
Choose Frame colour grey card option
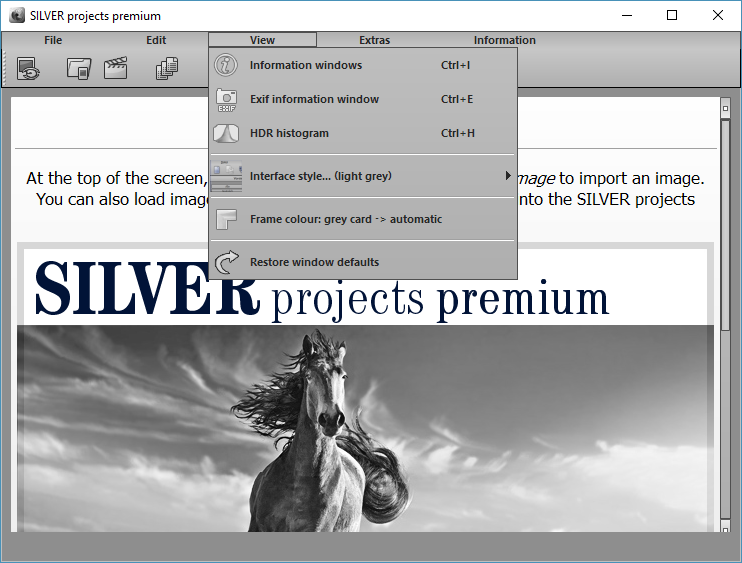pyautogui.click(x=363, y=220)
